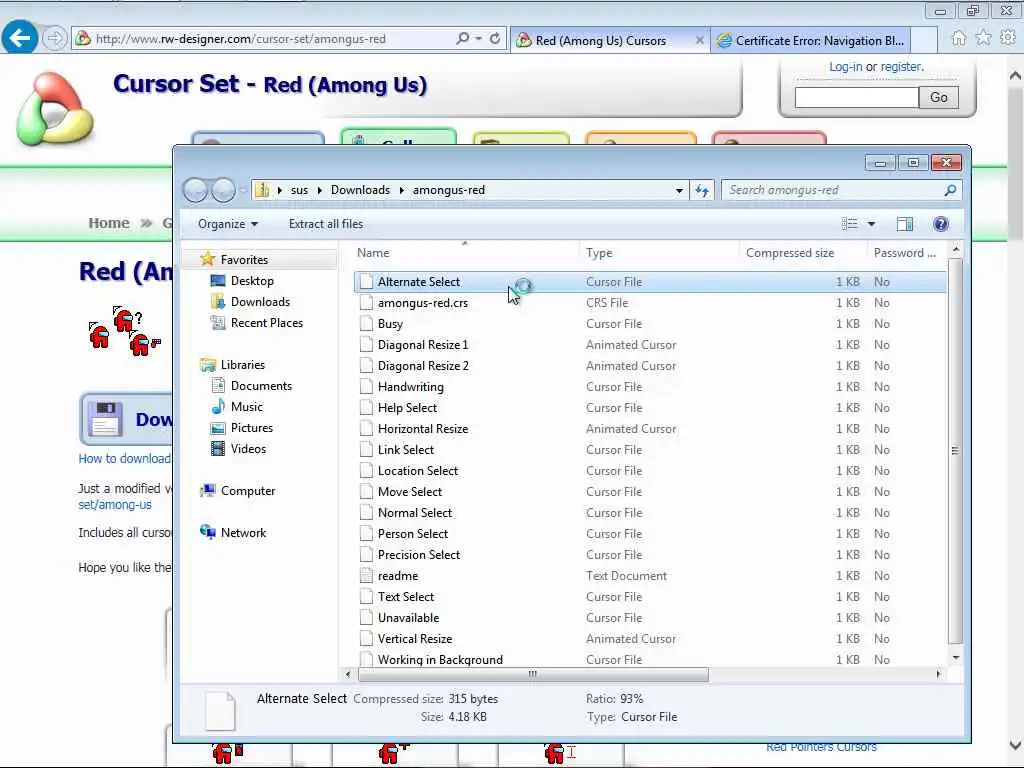Select the Handwriting cursor file
Image resolution: width=1024 pixels, height=768 pixels.
[650, 387]
